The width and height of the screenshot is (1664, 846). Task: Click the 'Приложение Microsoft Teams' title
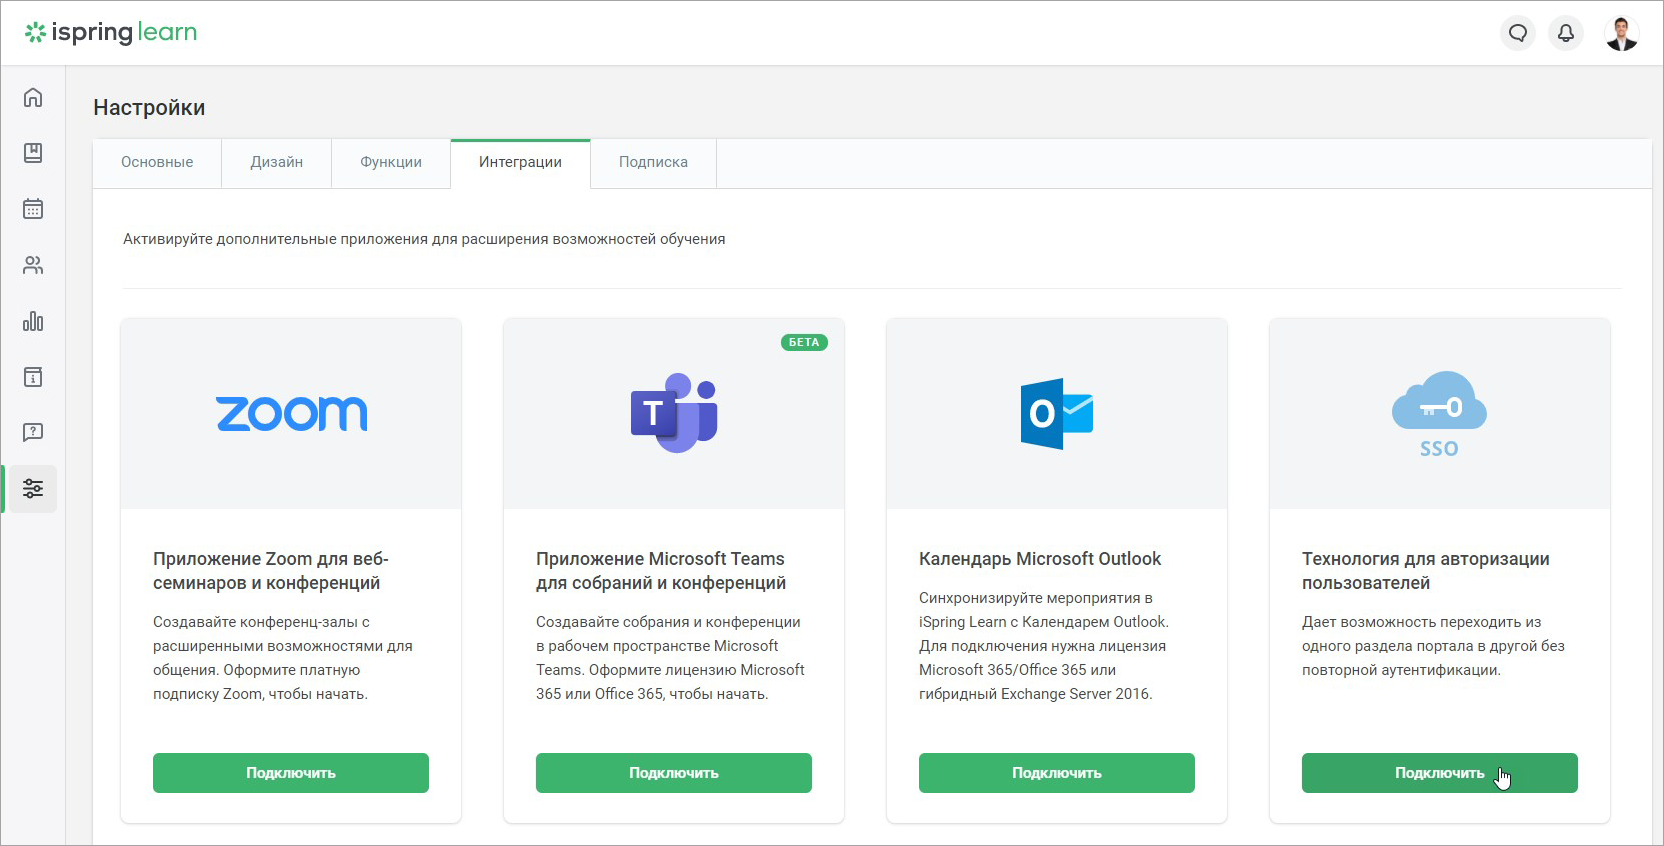tap(661, 571)
